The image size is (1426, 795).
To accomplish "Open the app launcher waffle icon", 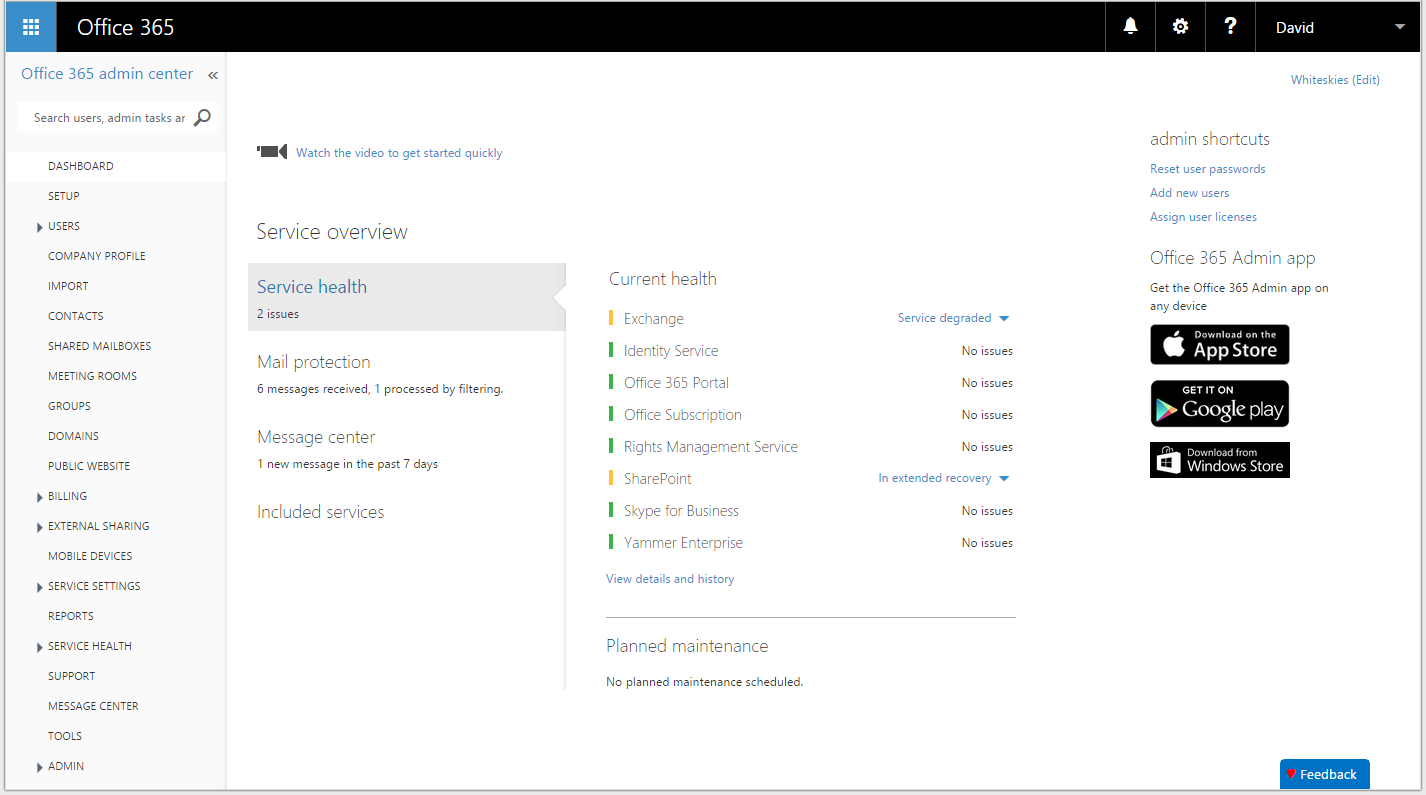I will coord(31,27).
